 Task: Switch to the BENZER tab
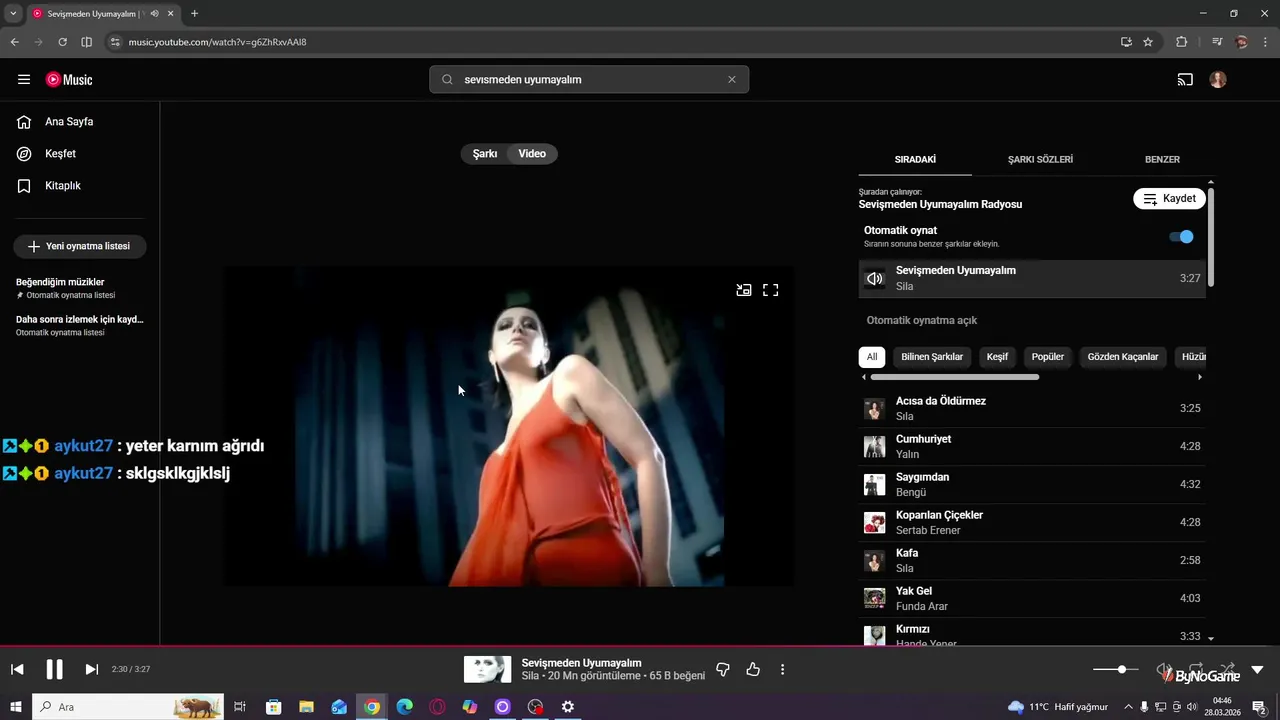(1162, 159)
